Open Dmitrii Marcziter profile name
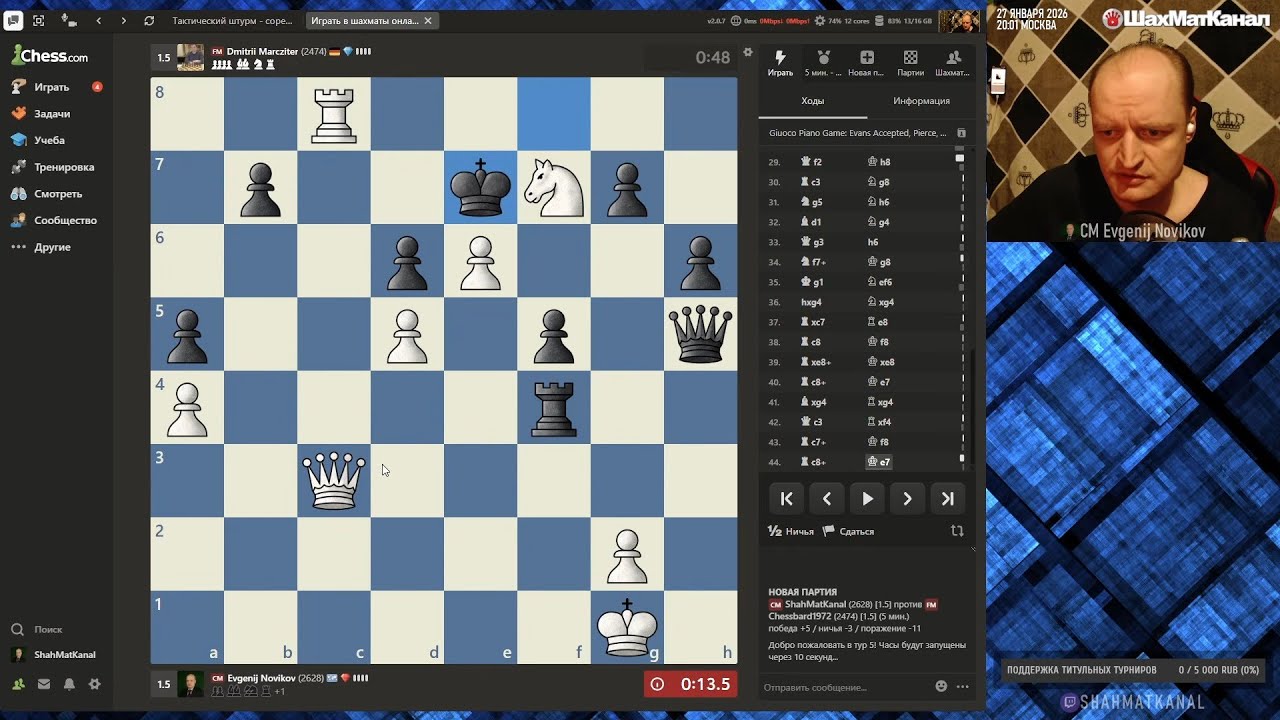The width and height of the screenshot is (1280, 720). point(262,51)
